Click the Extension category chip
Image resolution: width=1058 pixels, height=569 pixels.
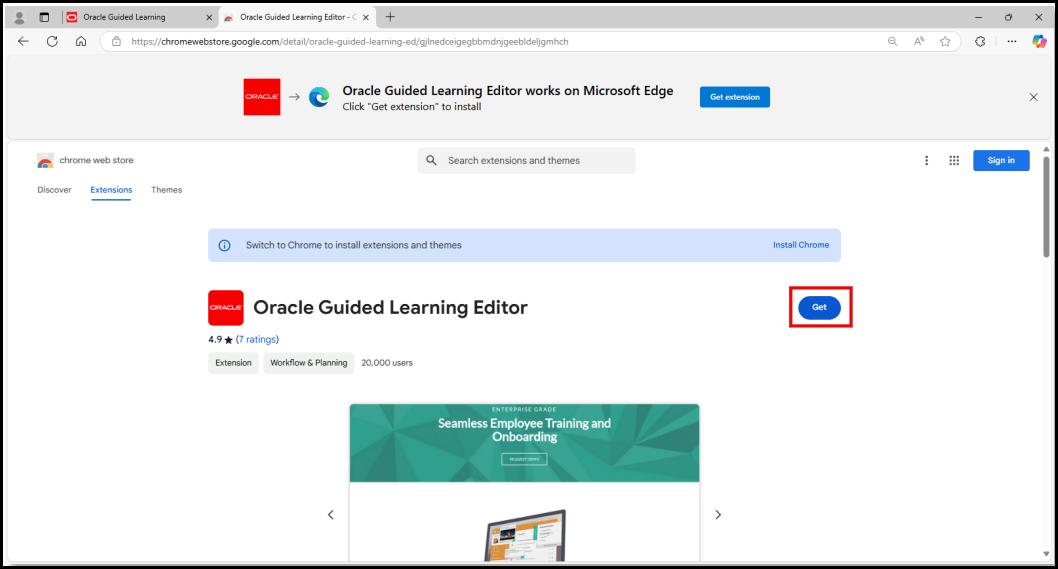pyautogui.click(x=233, y=362)
